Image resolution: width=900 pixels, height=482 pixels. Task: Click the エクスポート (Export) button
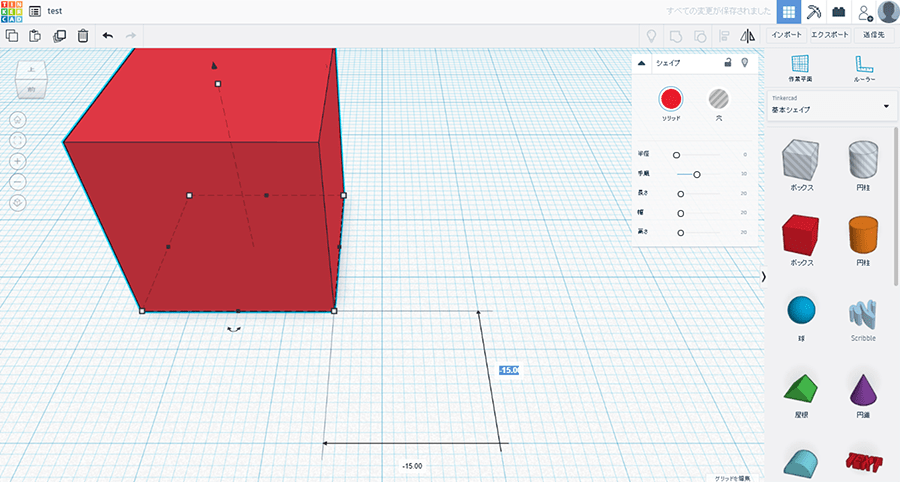830,35
